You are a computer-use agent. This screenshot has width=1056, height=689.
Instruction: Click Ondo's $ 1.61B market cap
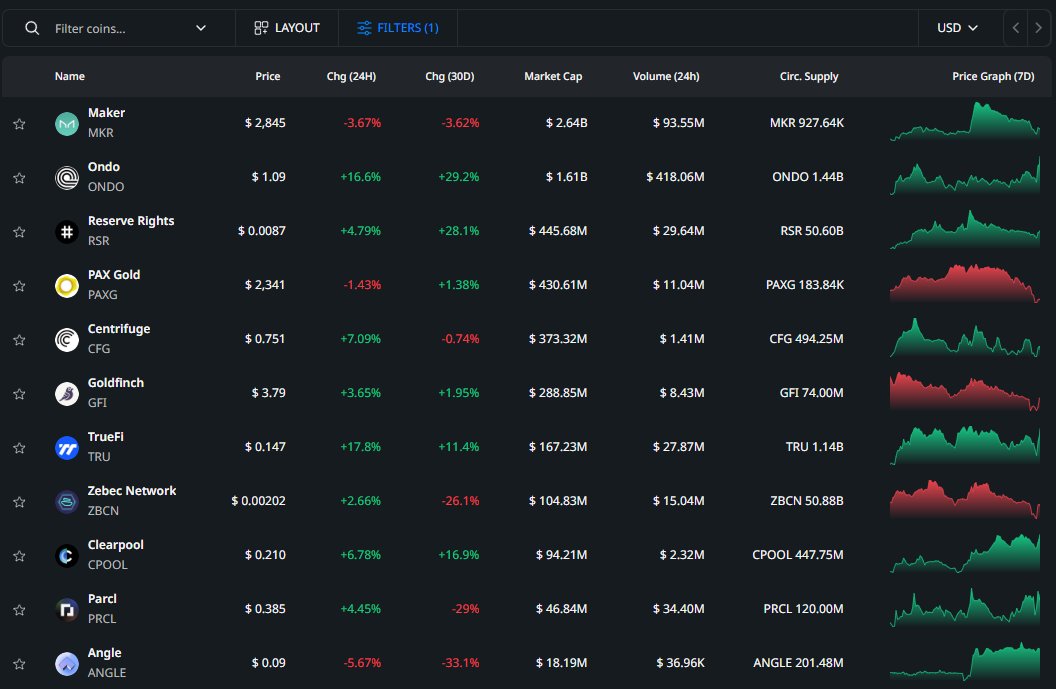[566, 176]
